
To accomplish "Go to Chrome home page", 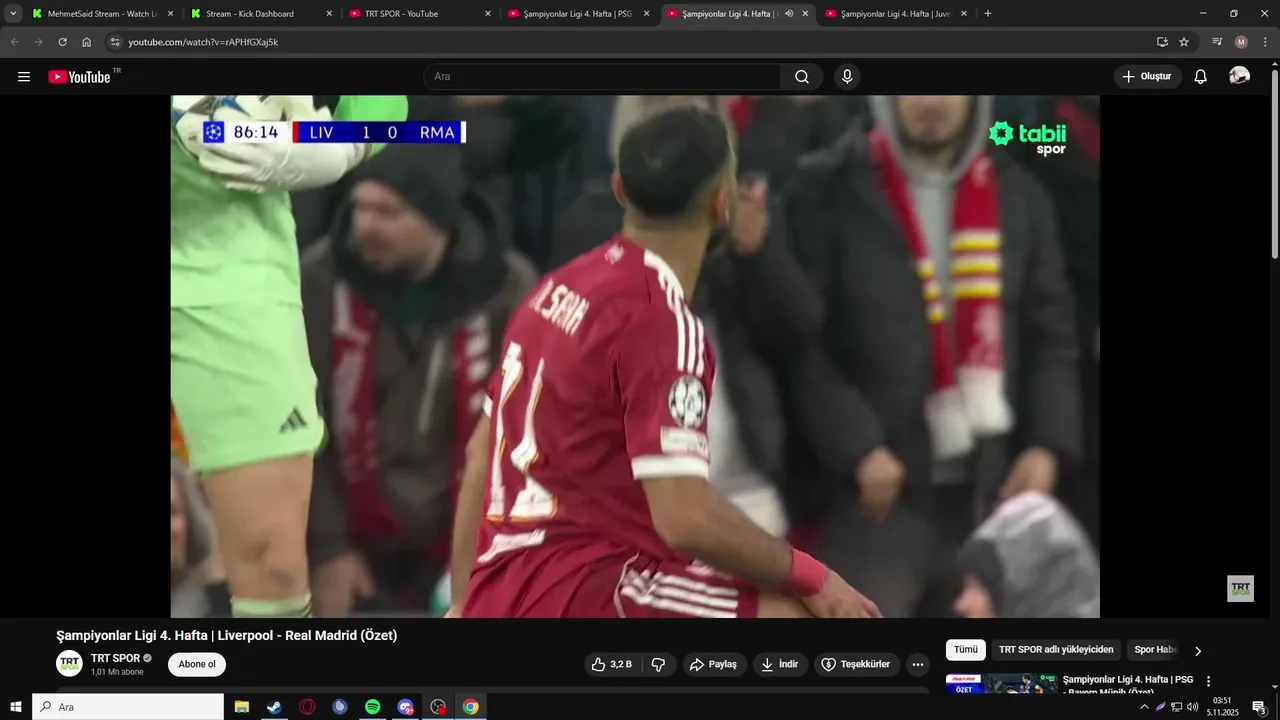I will [86, 42].
